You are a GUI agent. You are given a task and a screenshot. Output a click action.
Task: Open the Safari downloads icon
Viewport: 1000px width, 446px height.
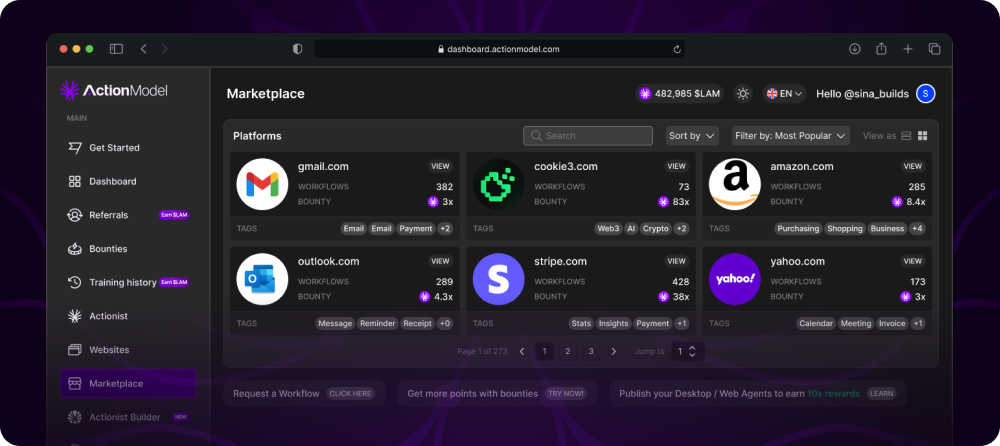coord(855,49)
